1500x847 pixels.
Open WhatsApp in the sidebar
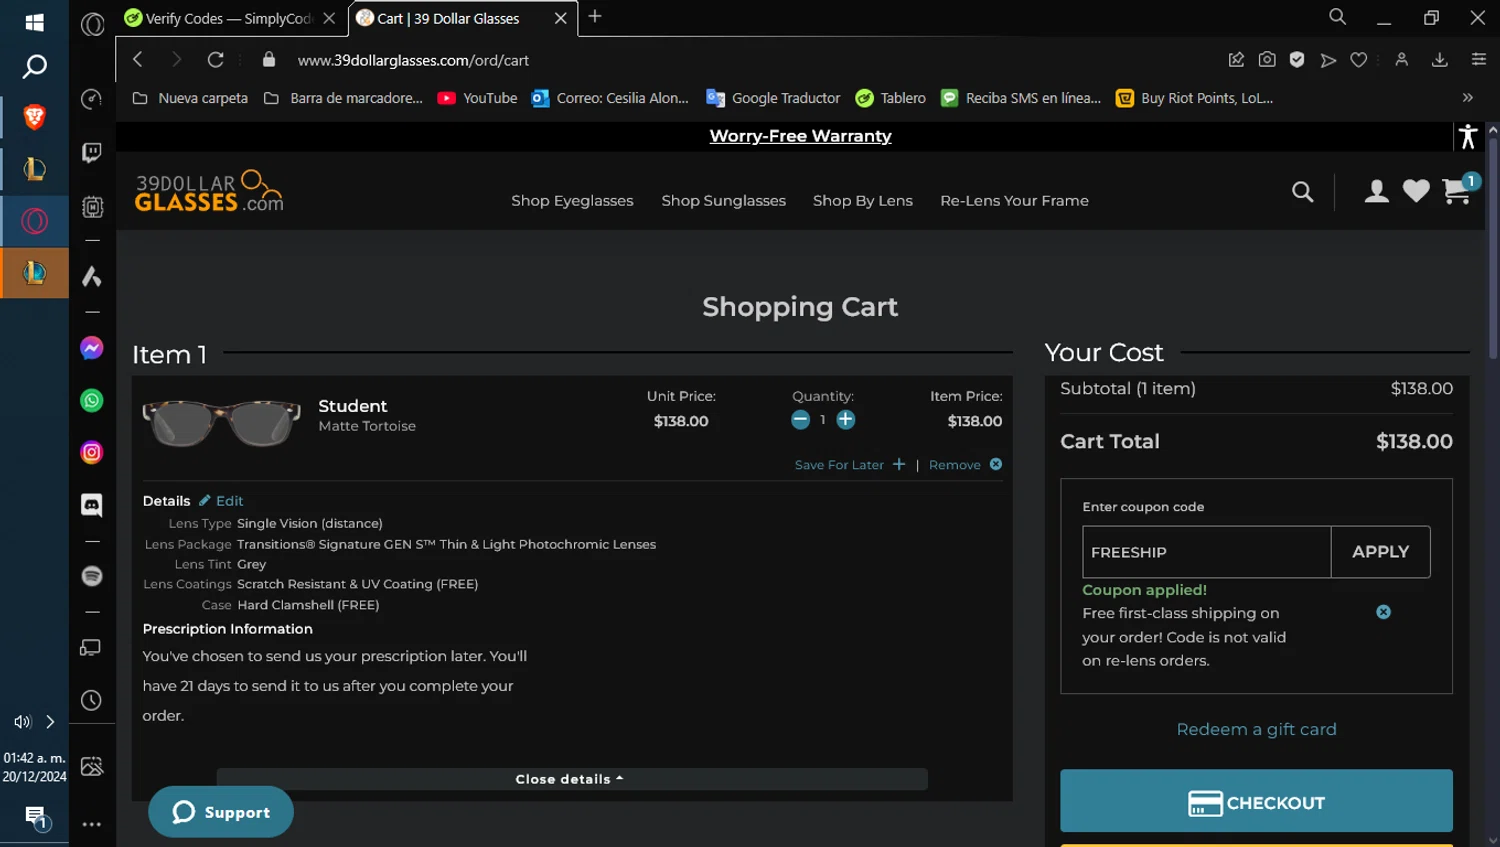[x=92, y=401]
